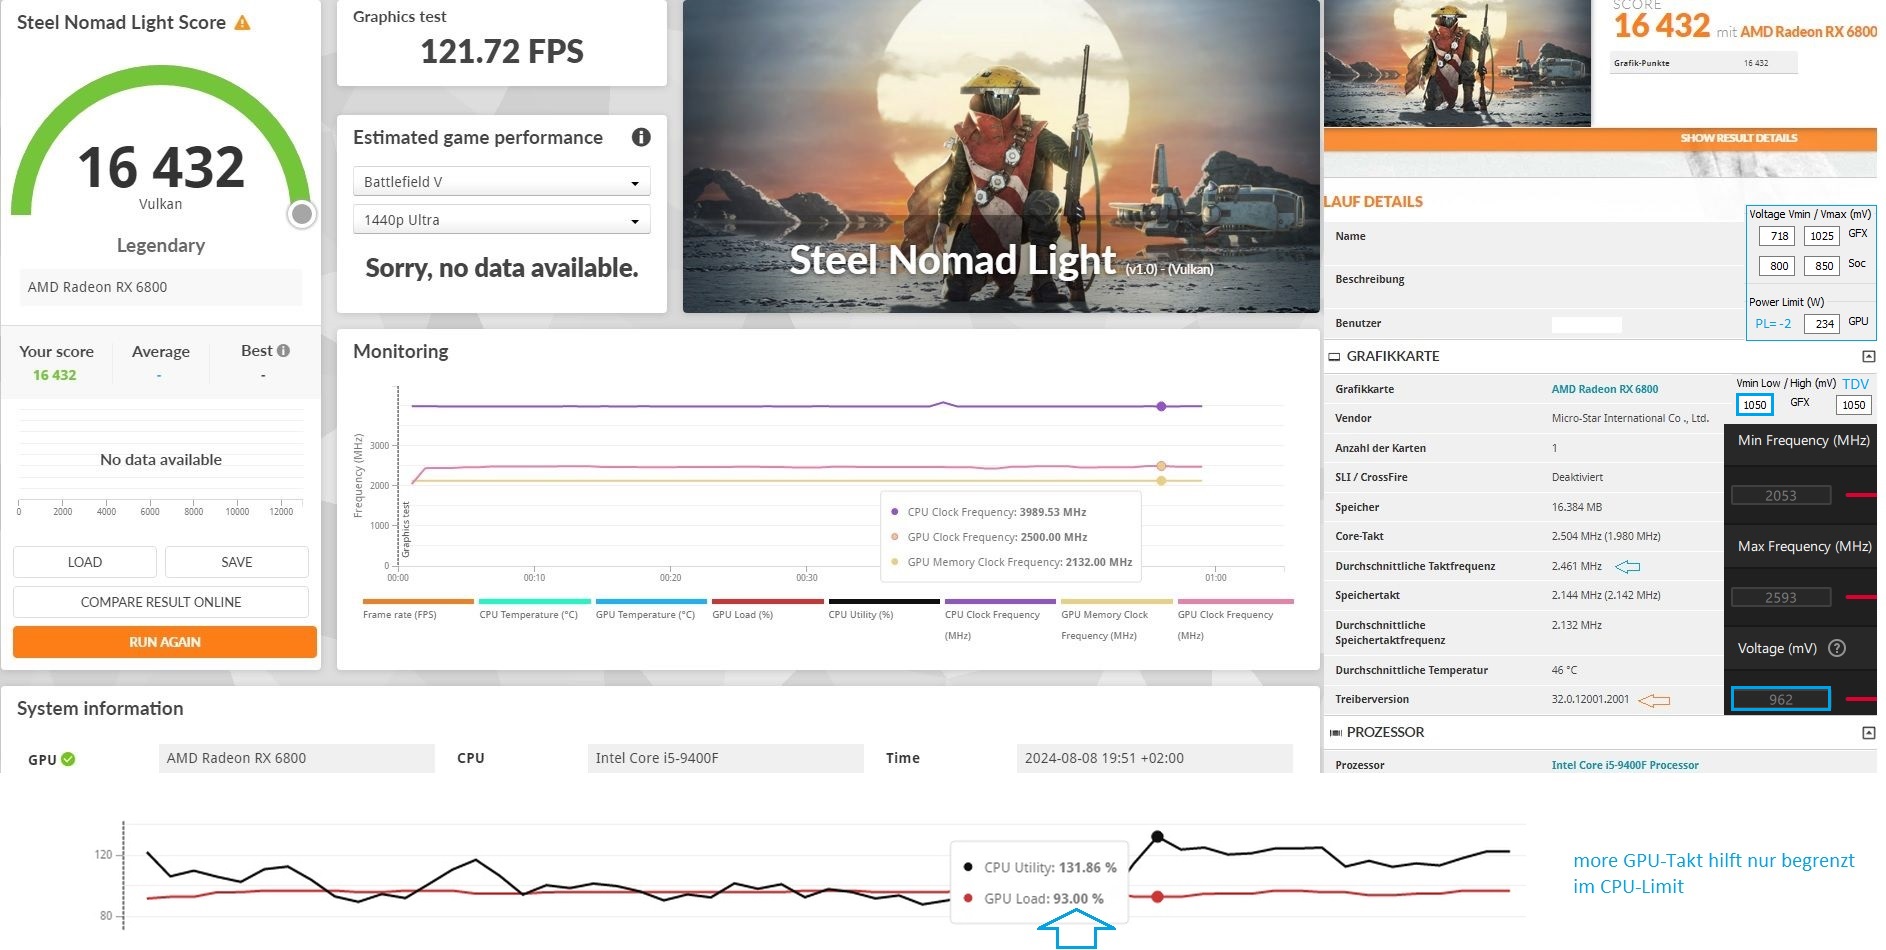Click the Your score value 16 432
The width and height of the screenshot is (1886, 950).
pyautogui.click(x=55, y=375)
